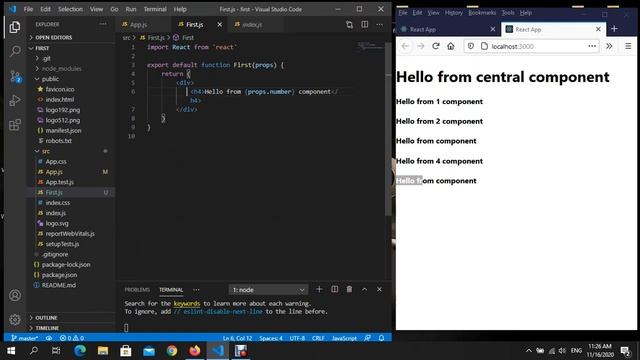Reload the page in Firefox
The height and width of the screenshot is (360, 640).
(x=436, y=46)
